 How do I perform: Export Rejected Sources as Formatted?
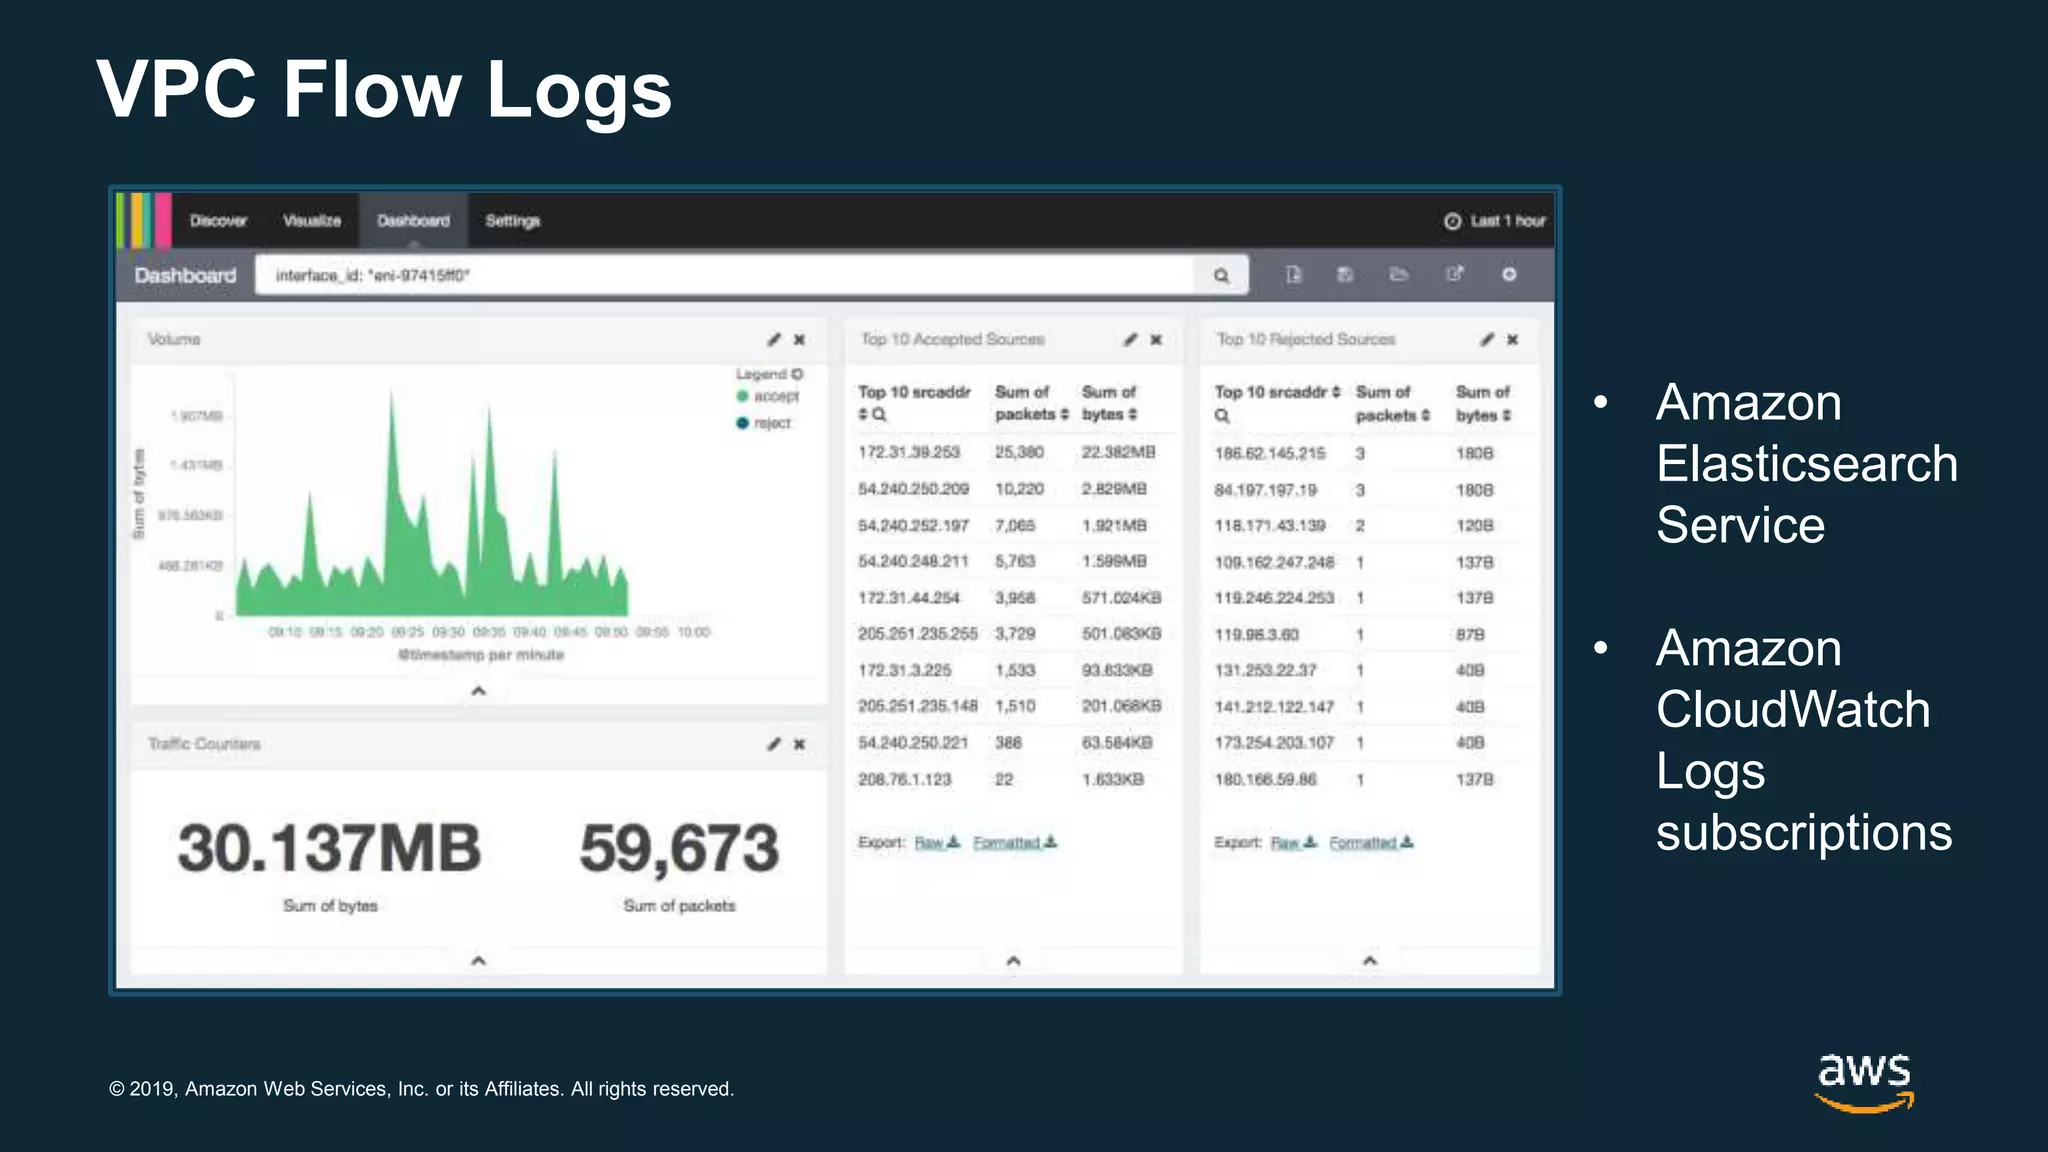1371,843
